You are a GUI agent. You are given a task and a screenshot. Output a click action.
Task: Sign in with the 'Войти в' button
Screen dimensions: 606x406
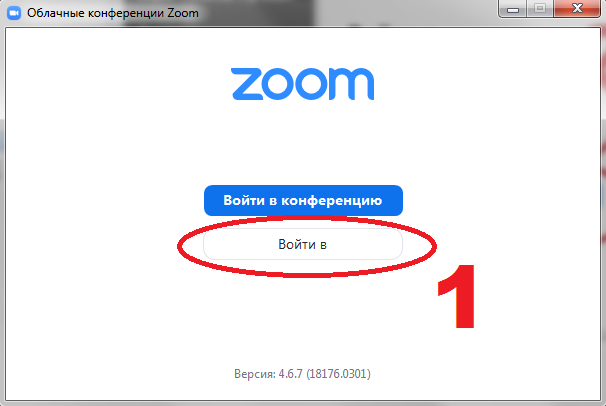[x=303, y=245]
